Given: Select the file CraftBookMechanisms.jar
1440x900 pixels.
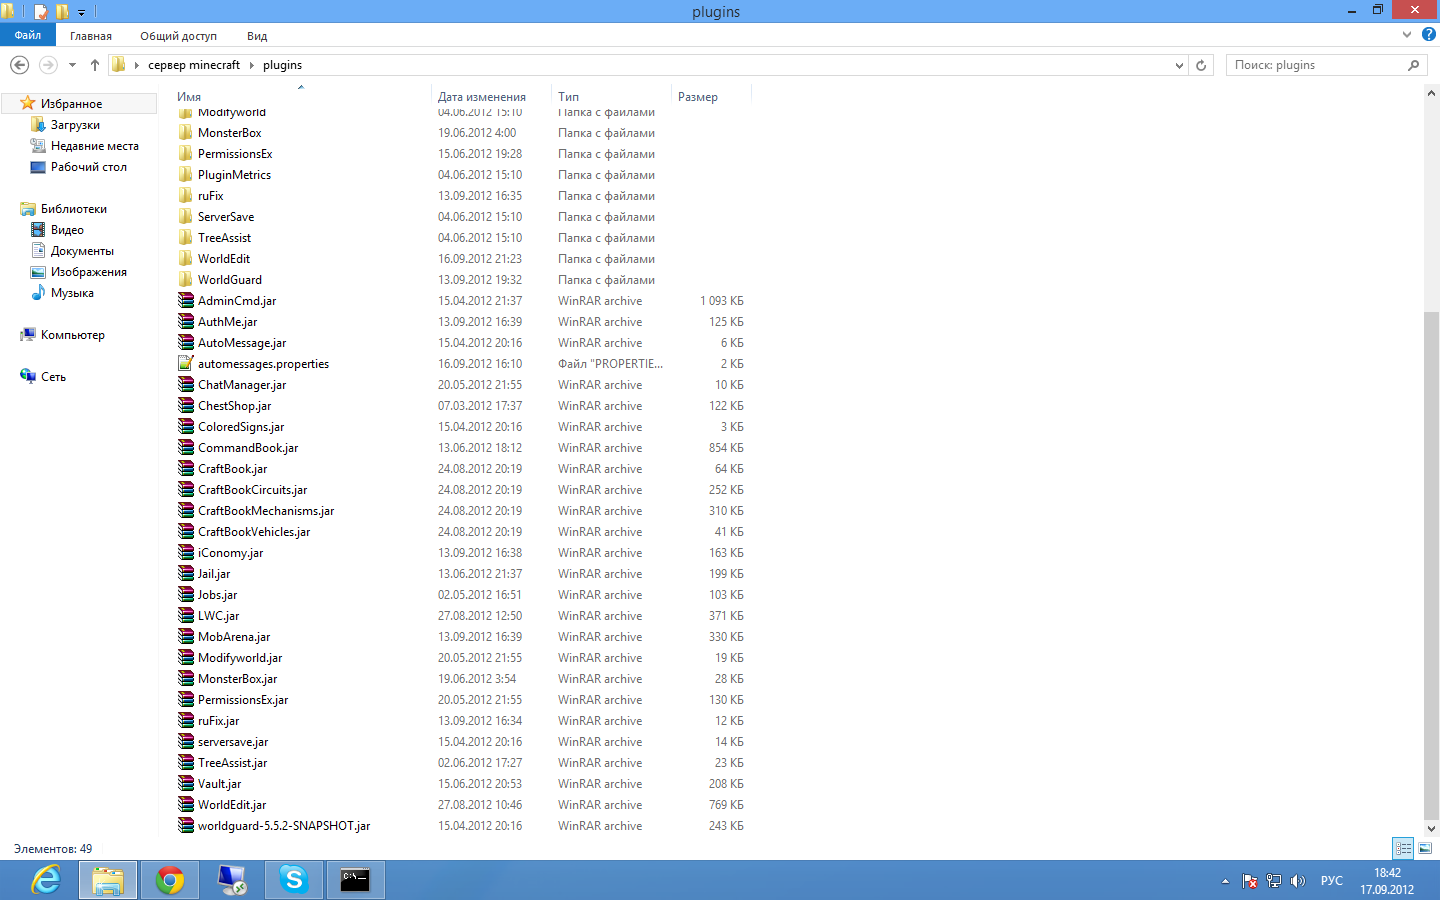Looking at the screenshot, I should (x=266, y=511).
